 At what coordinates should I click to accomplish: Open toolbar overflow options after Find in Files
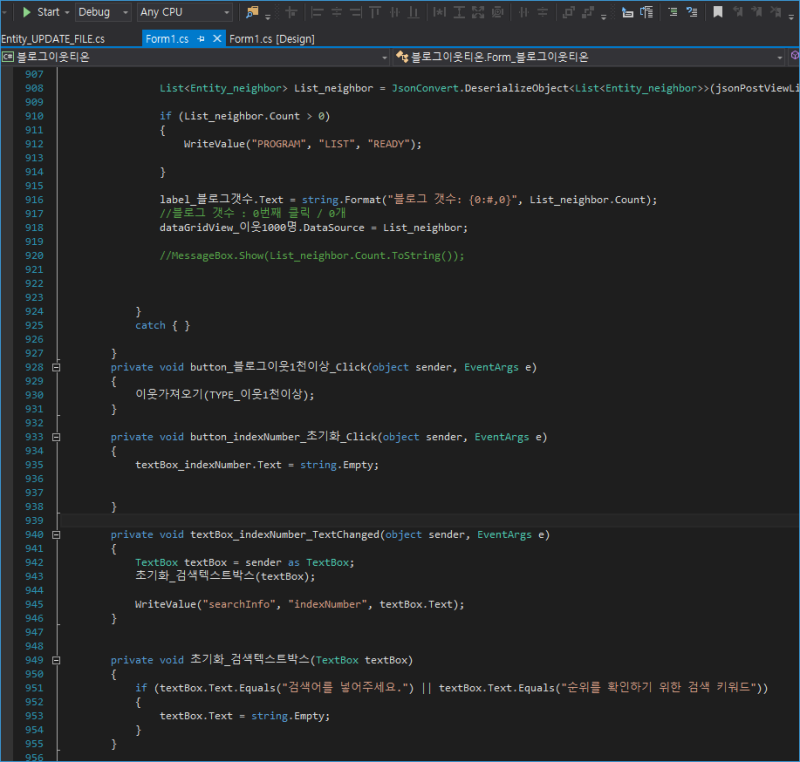click(x=268, y=17)
